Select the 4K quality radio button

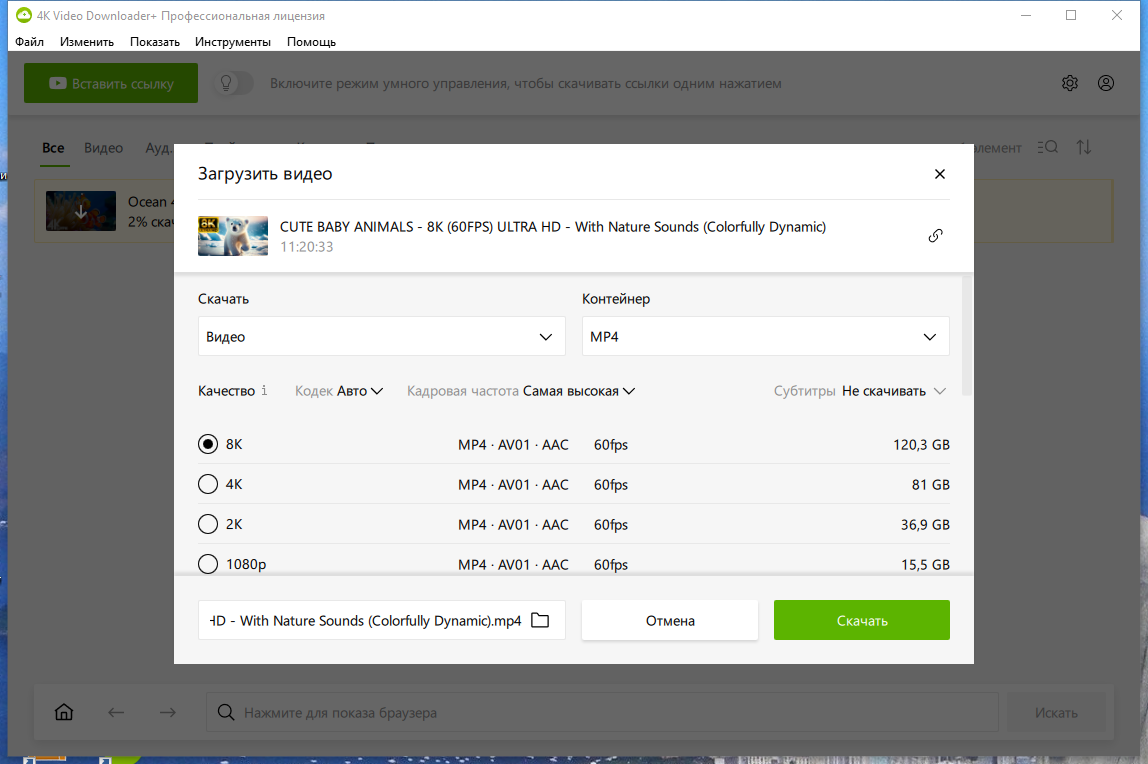point(208,484)
